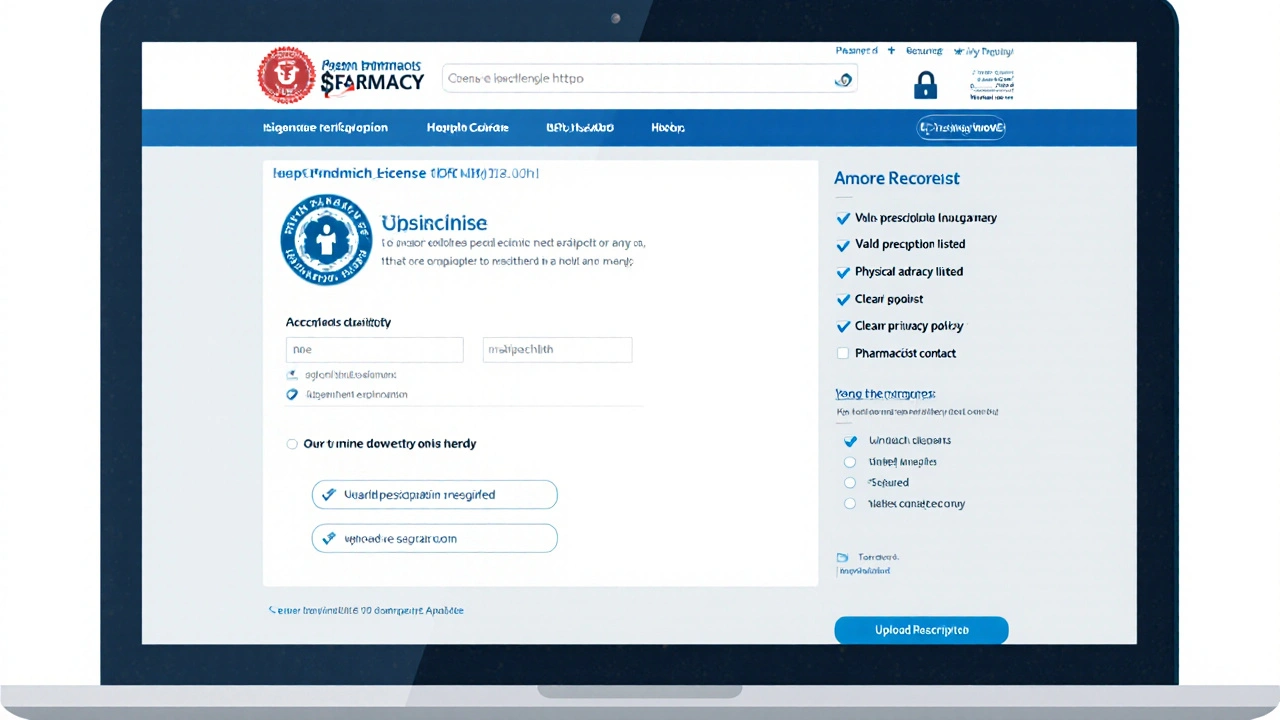1280x720 pixels.
Task: Click the search icon in search bar
Action: coord(843,79)
